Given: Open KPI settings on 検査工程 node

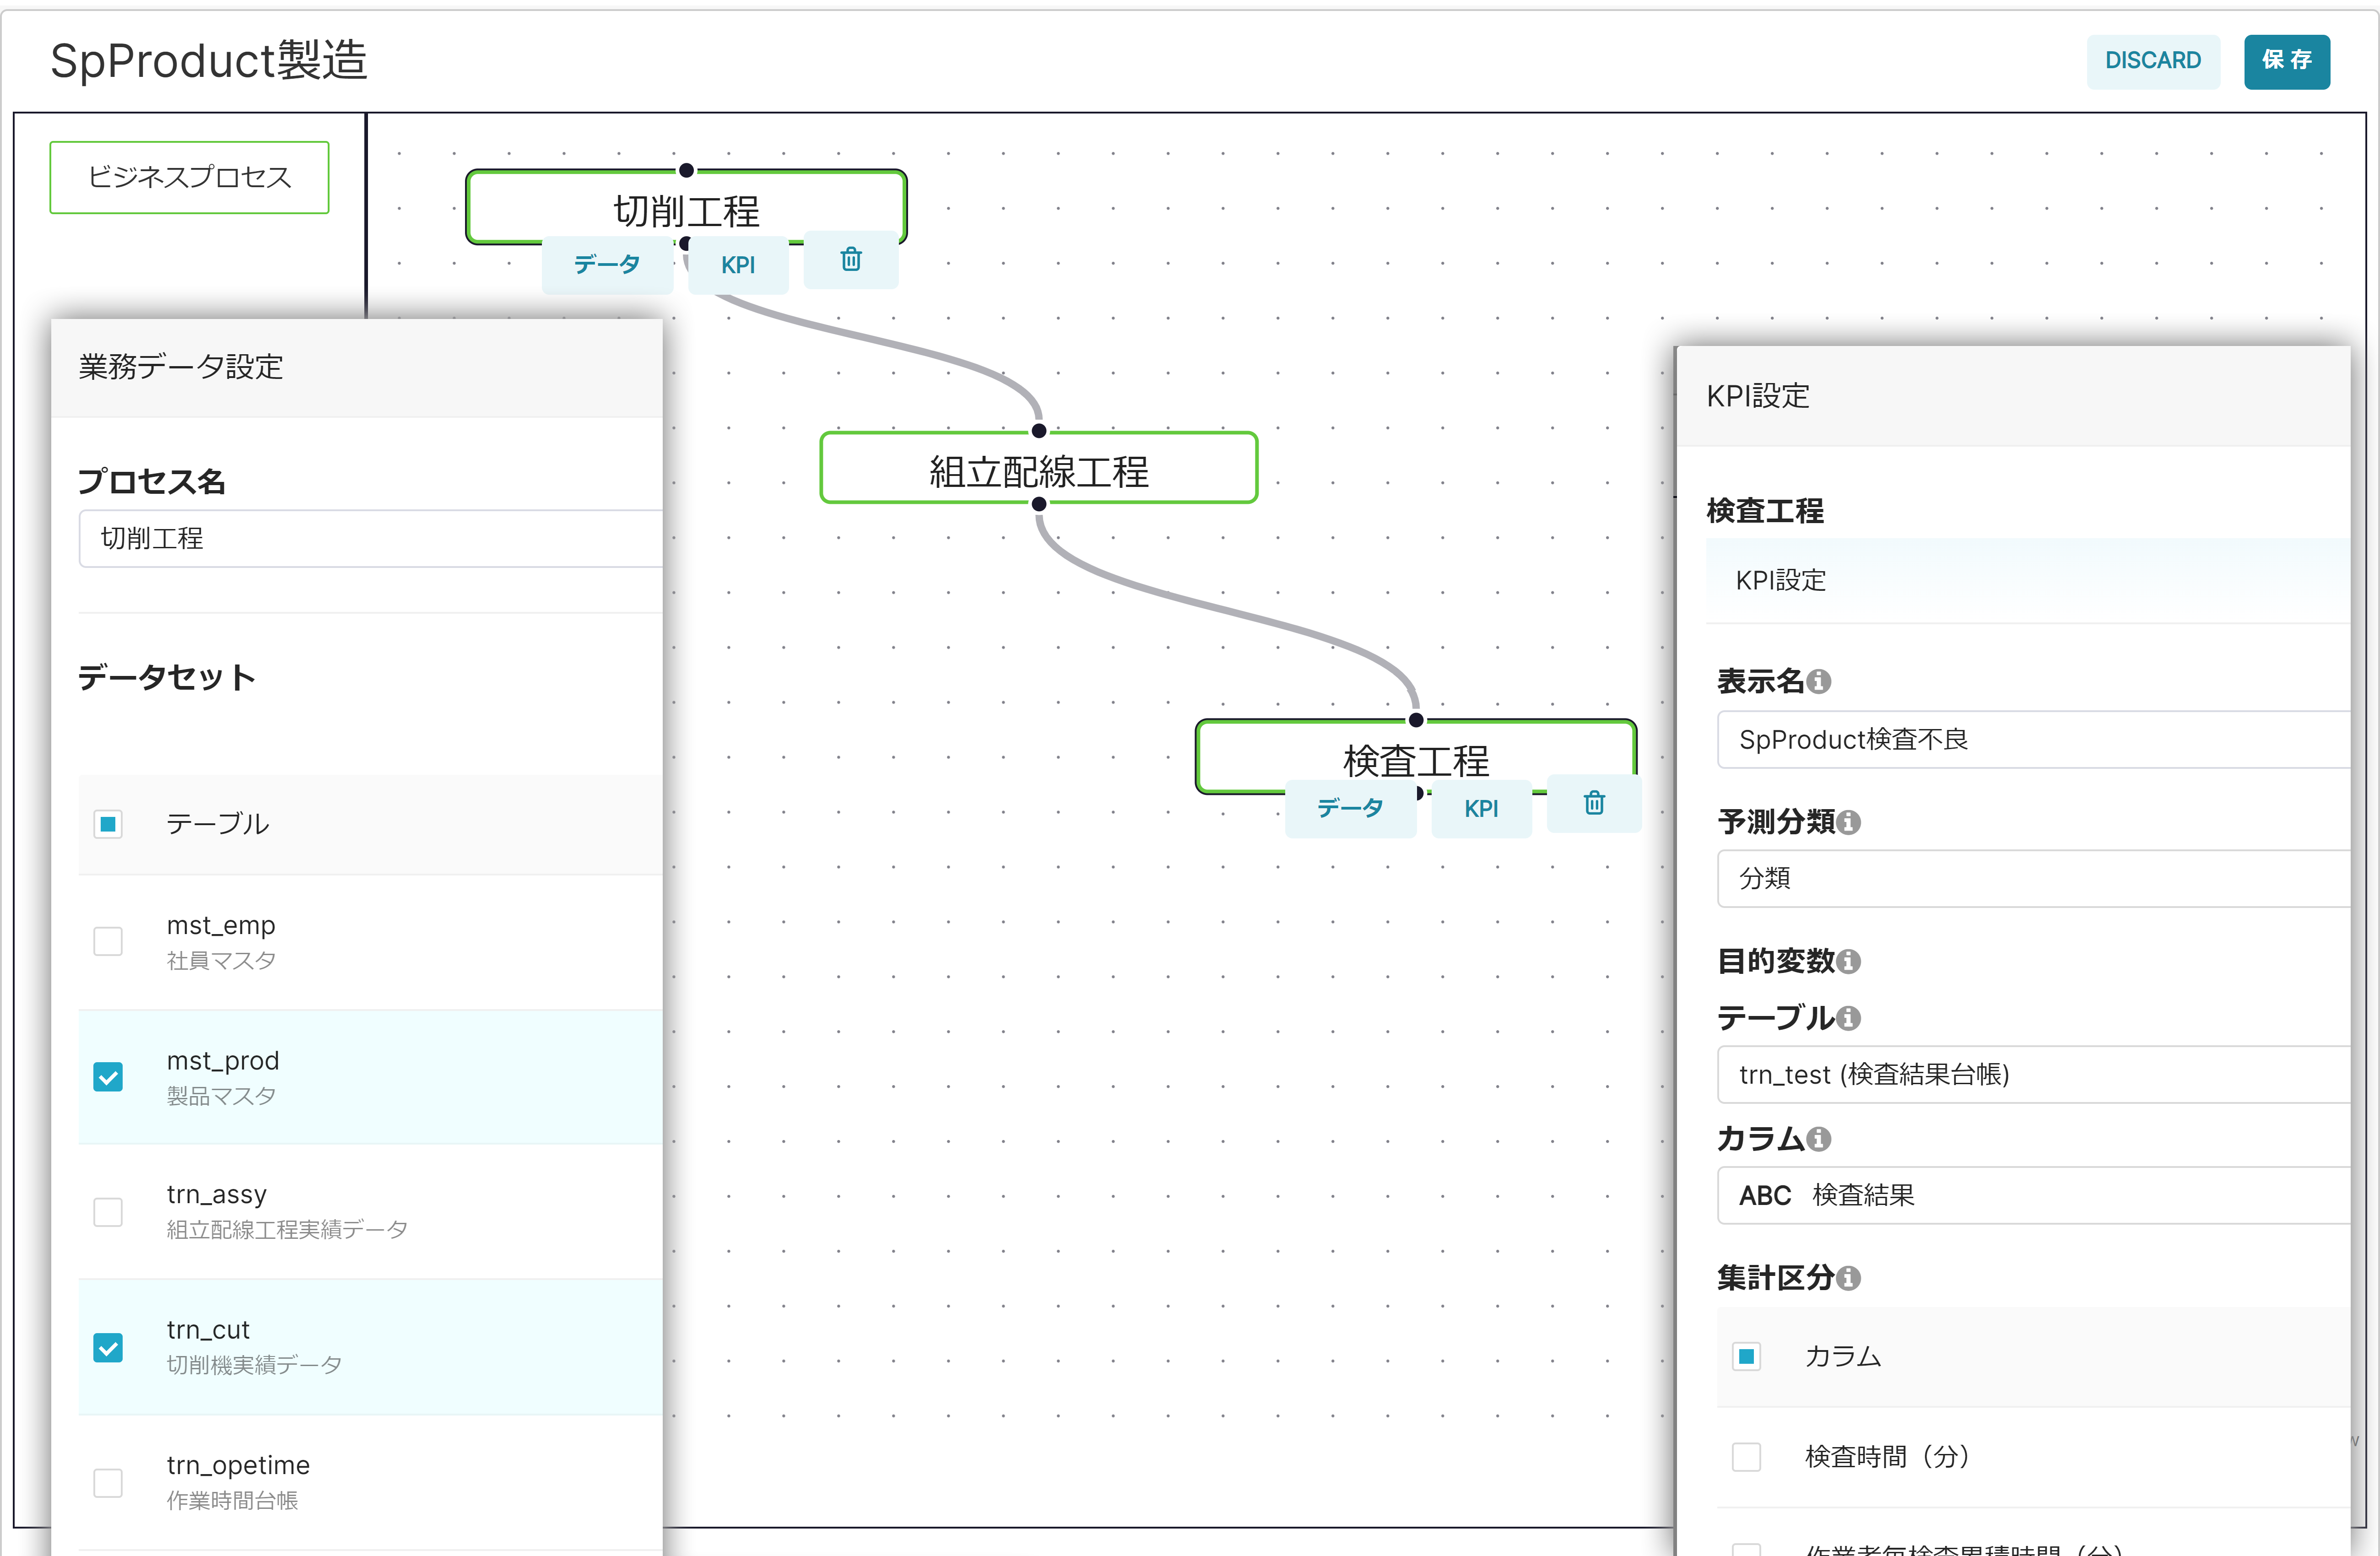Looking at the screenshot, I should point(1481,808).
